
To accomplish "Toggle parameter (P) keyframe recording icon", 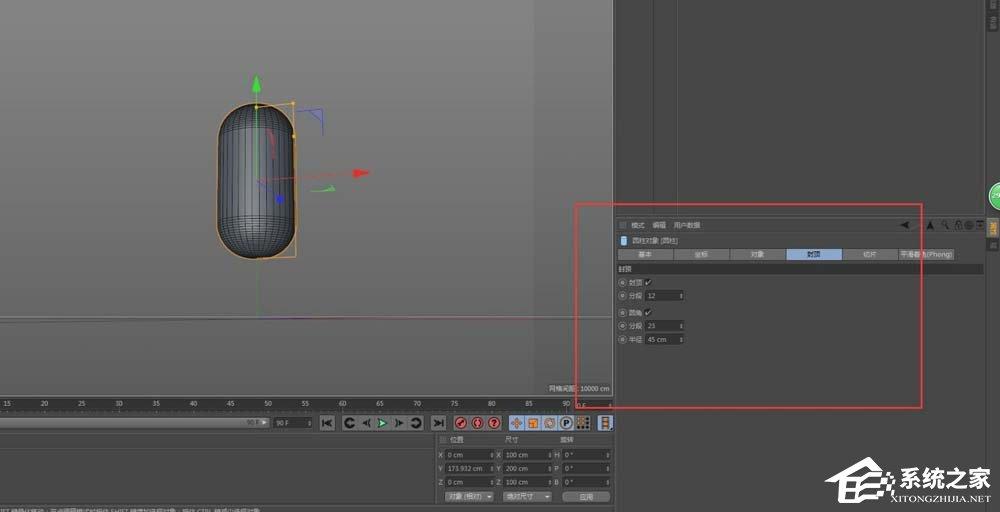I will [566, 423].
